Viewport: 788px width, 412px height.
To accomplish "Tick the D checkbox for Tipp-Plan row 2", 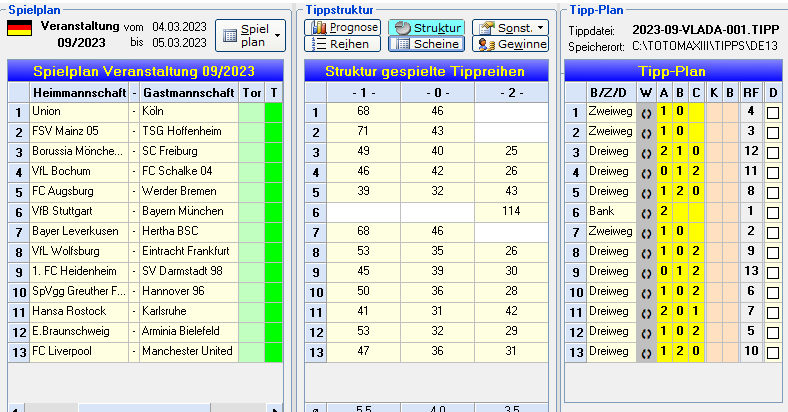I will 773,133.
